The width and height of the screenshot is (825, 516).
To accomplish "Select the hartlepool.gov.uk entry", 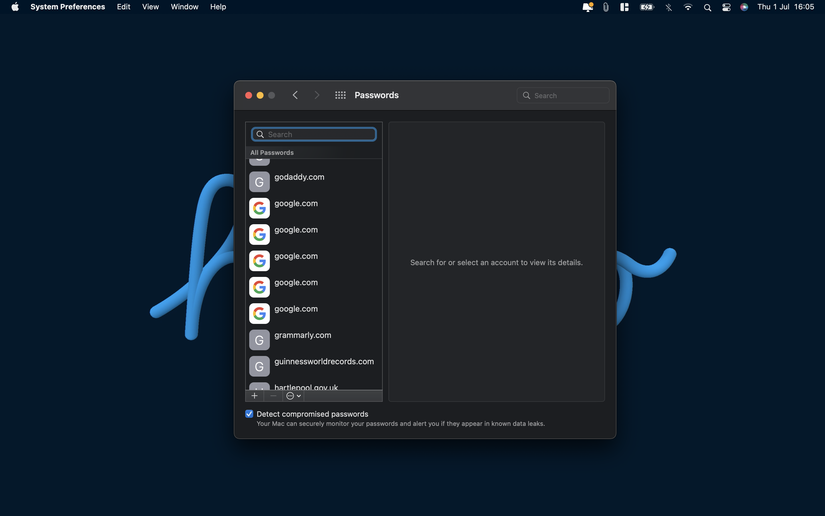I will coord(314,386).
